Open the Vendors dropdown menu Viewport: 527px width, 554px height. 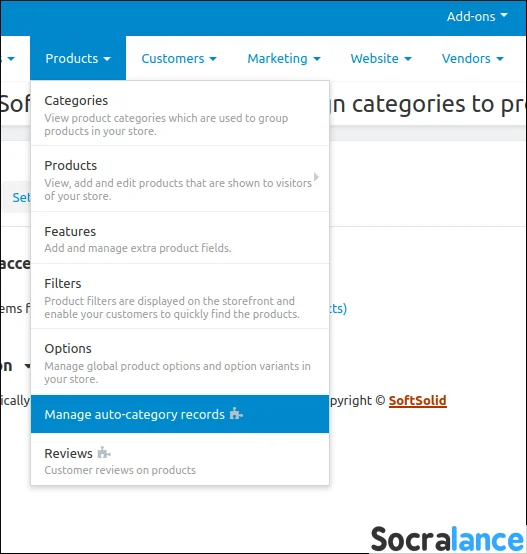[x=472, y=58]
